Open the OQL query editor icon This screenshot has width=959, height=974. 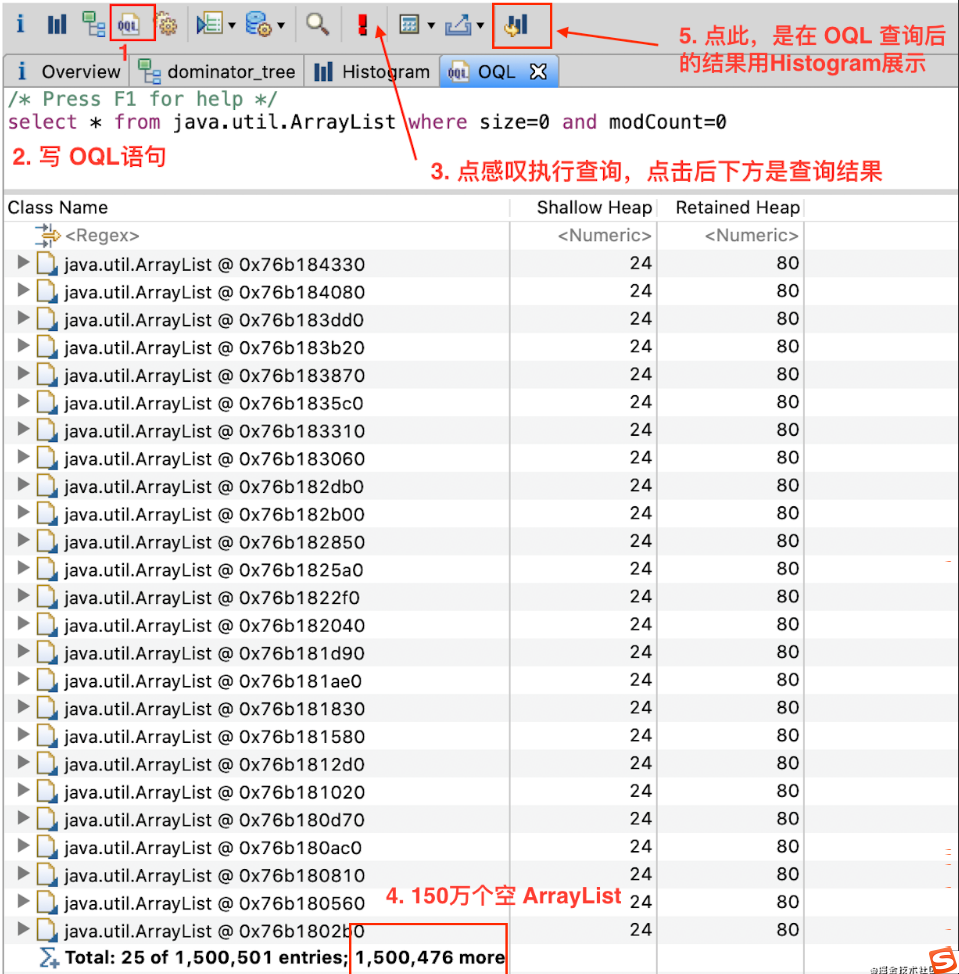tap(129, 25)
